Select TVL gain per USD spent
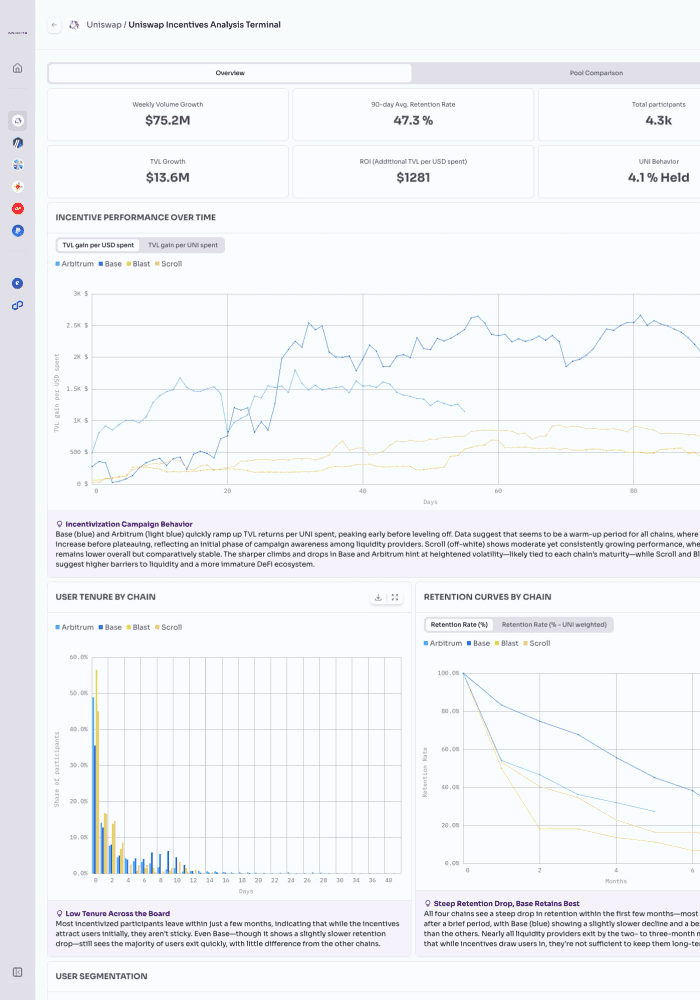 click(98, 245)
